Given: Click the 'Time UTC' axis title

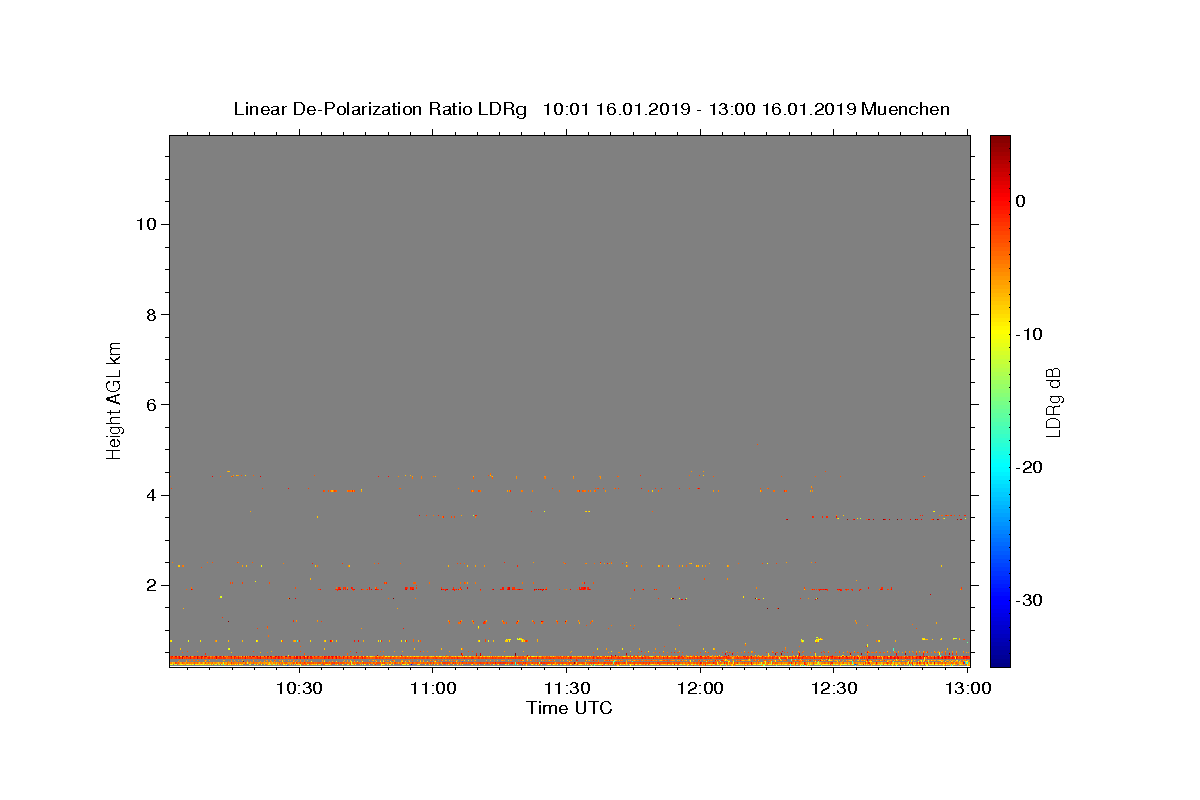Looking at the screenshot, I should coord(569,708).
